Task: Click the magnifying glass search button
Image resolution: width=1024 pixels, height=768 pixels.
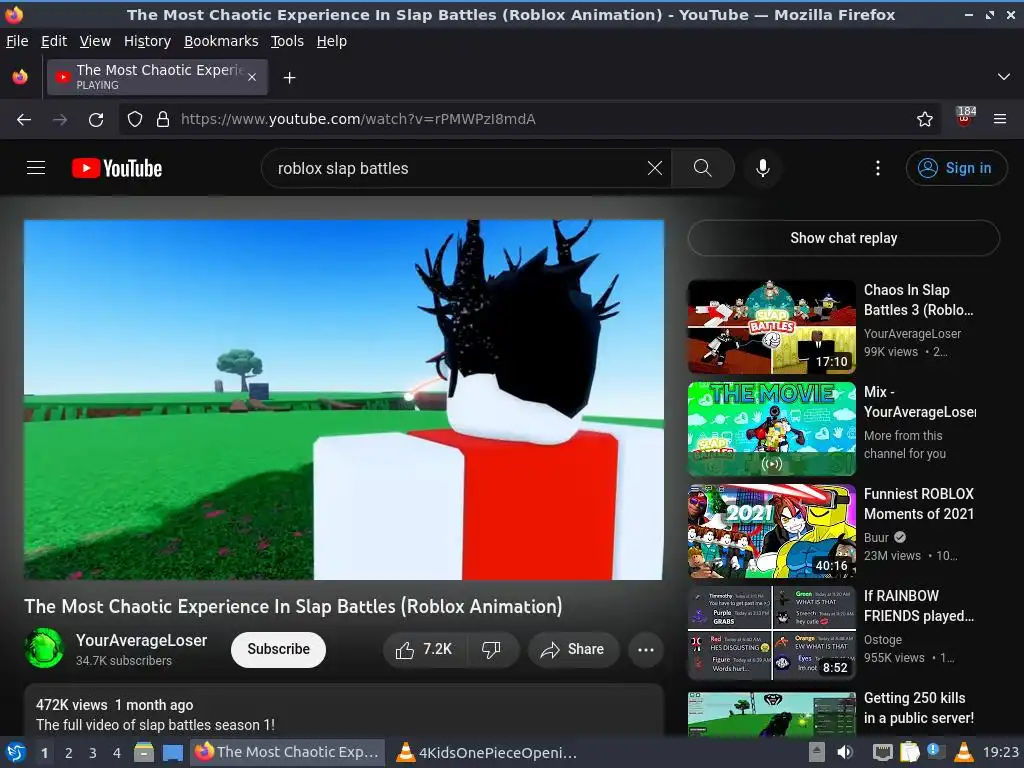Action: point(703,168)
